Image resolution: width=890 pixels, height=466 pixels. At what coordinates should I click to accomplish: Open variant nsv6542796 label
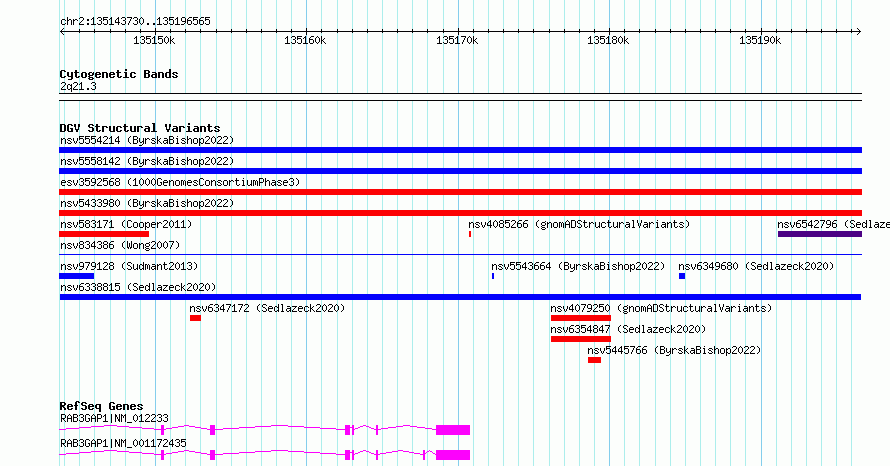click(x=833, y=224)
